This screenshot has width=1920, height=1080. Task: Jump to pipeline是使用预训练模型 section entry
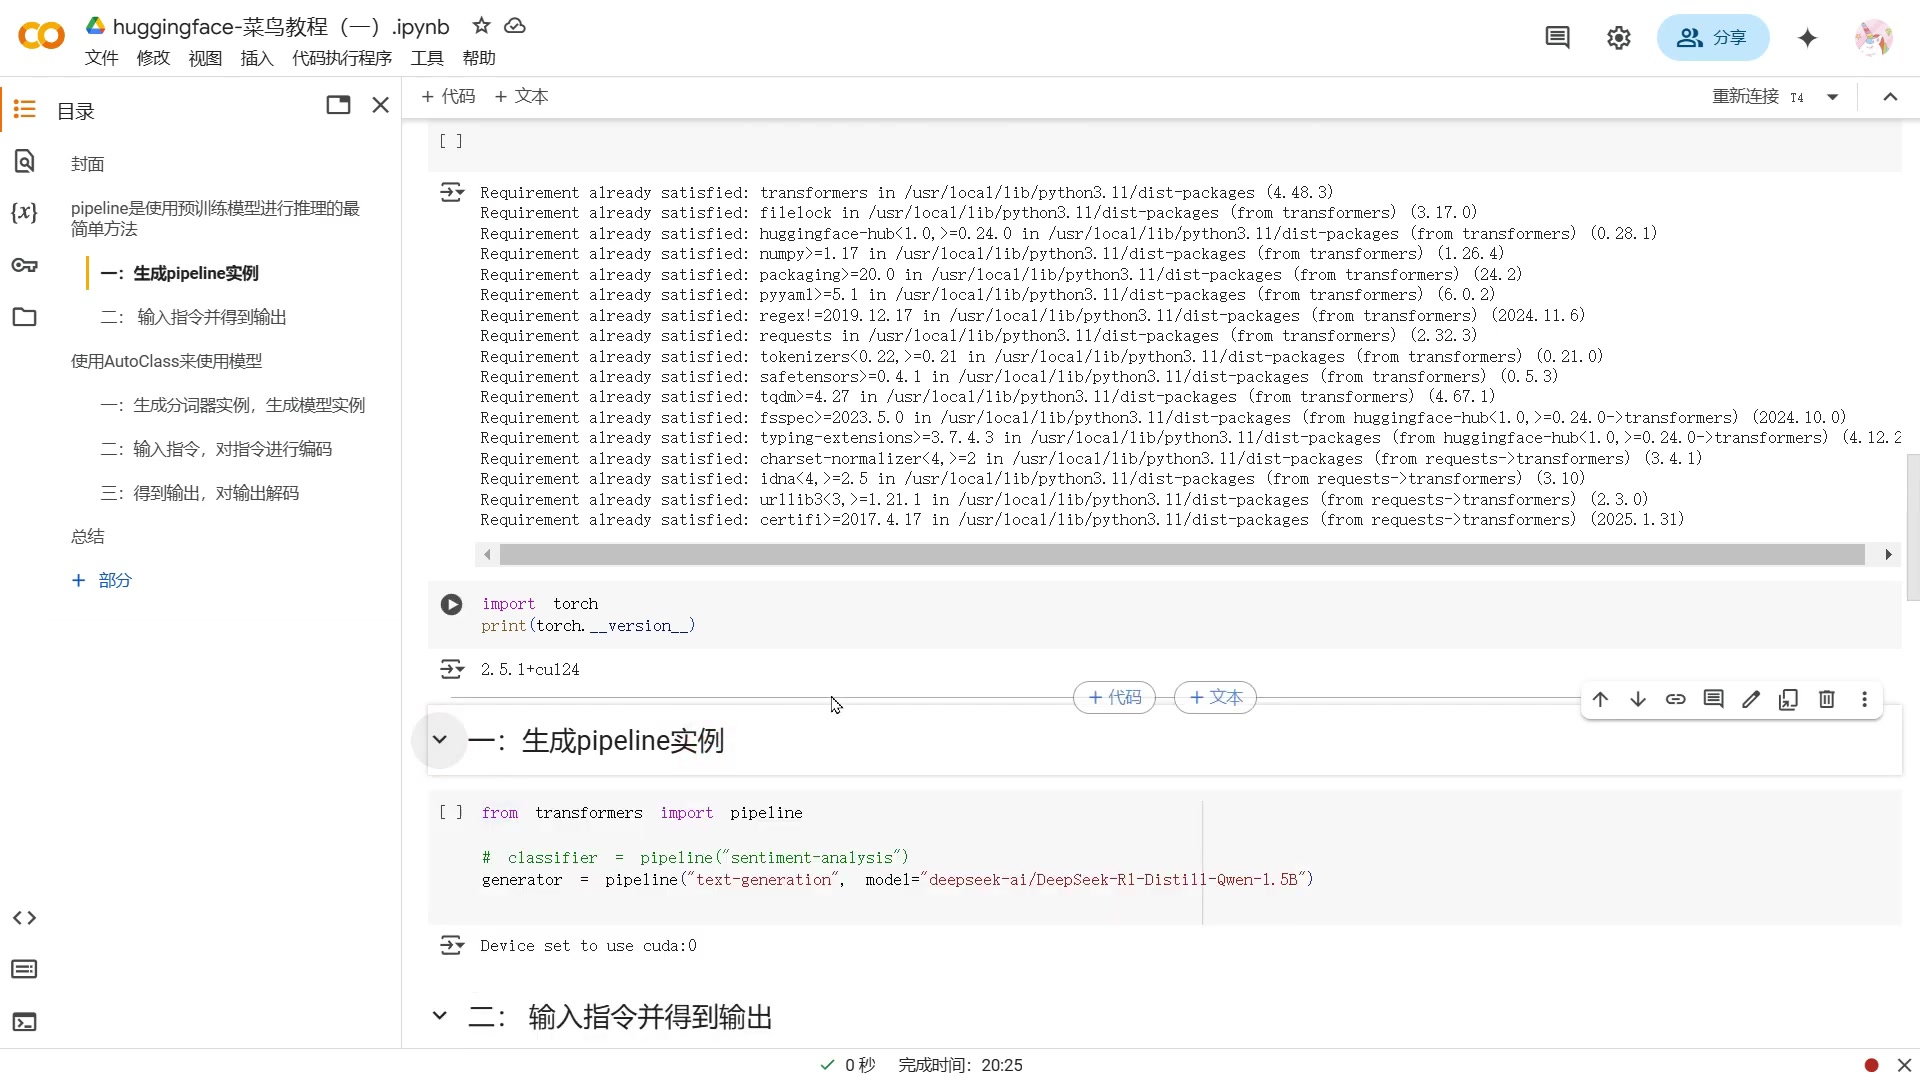(x=215, y=219)
